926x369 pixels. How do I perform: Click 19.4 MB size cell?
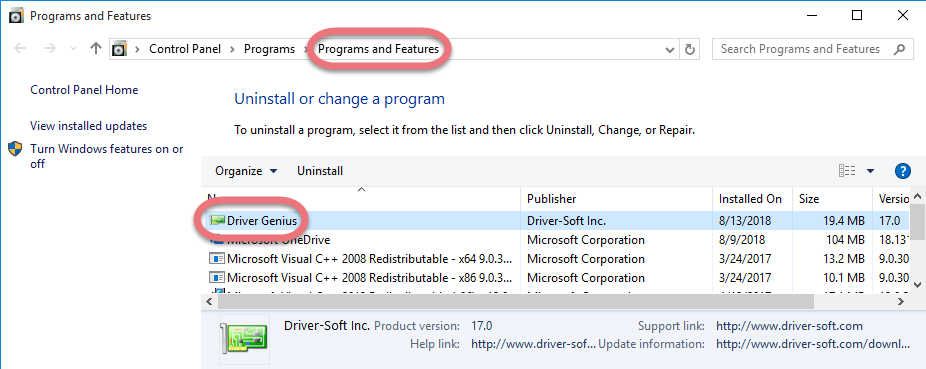click(843, 221)
